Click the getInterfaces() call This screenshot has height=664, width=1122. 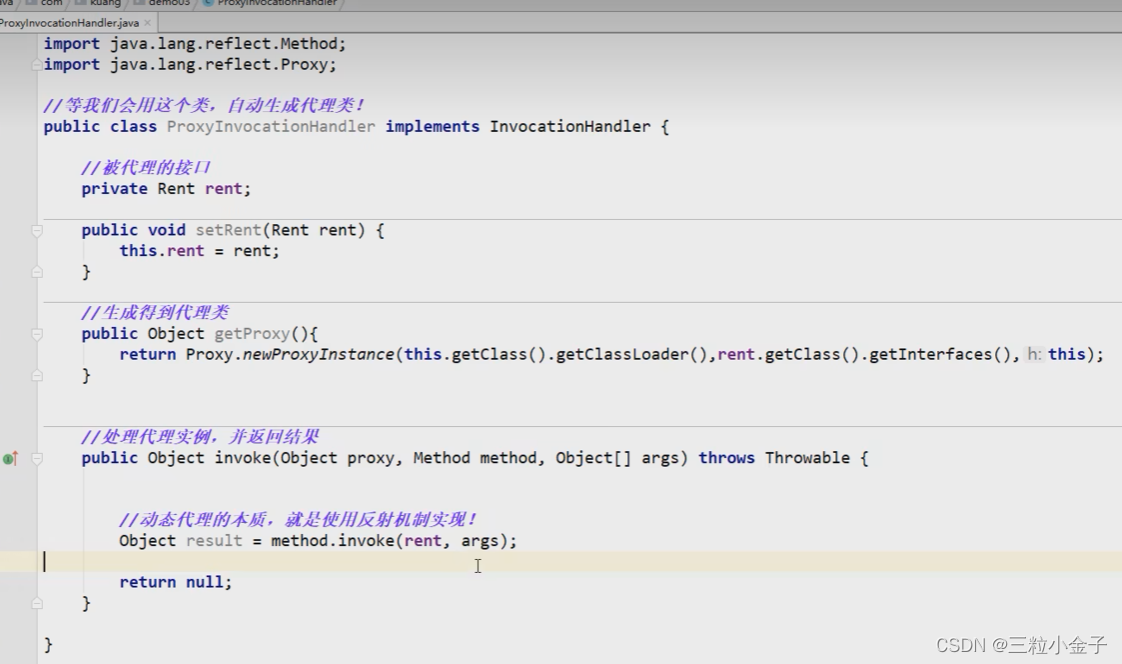point(940,355)
